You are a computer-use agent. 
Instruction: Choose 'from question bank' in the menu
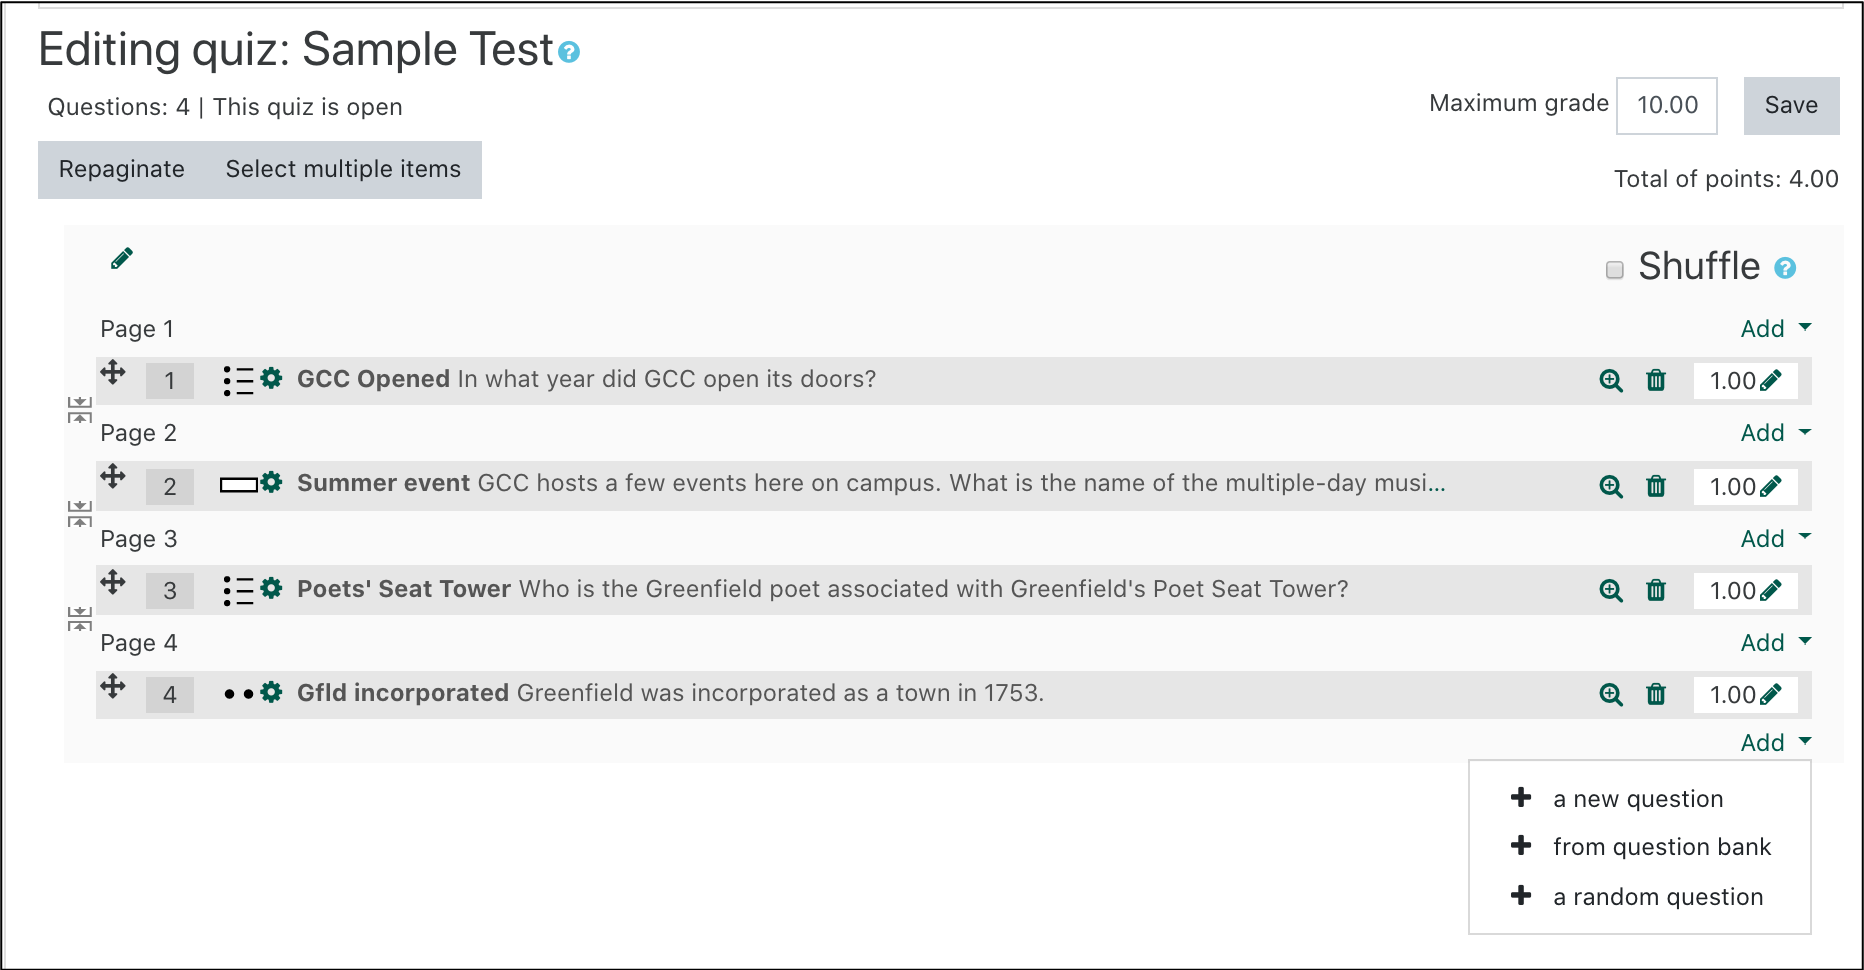[x=1661, y=846]
